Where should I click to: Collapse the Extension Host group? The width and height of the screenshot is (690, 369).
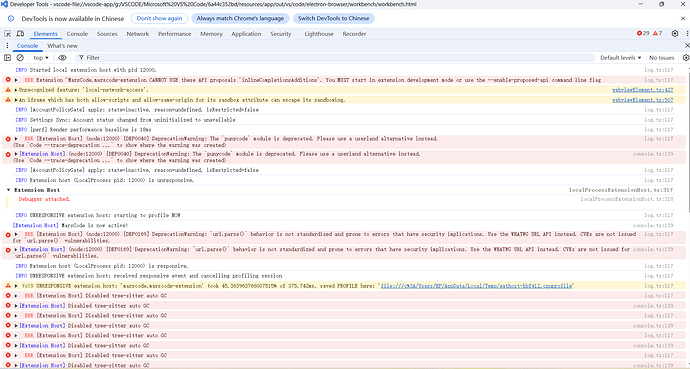coord(9,190)
